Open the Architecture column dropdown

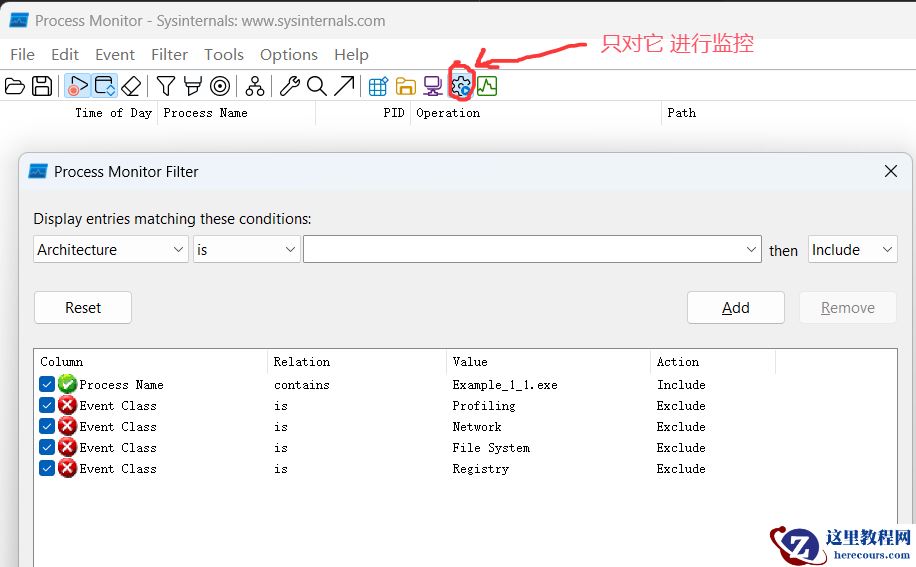point(110,250)
